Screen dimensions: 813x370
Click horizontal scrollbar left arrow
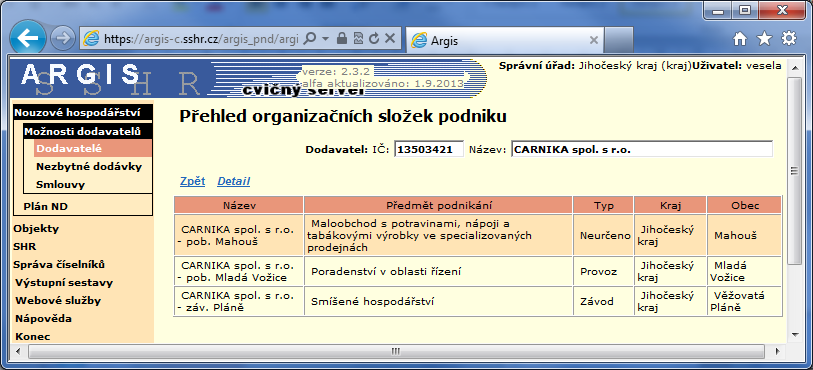19,351
